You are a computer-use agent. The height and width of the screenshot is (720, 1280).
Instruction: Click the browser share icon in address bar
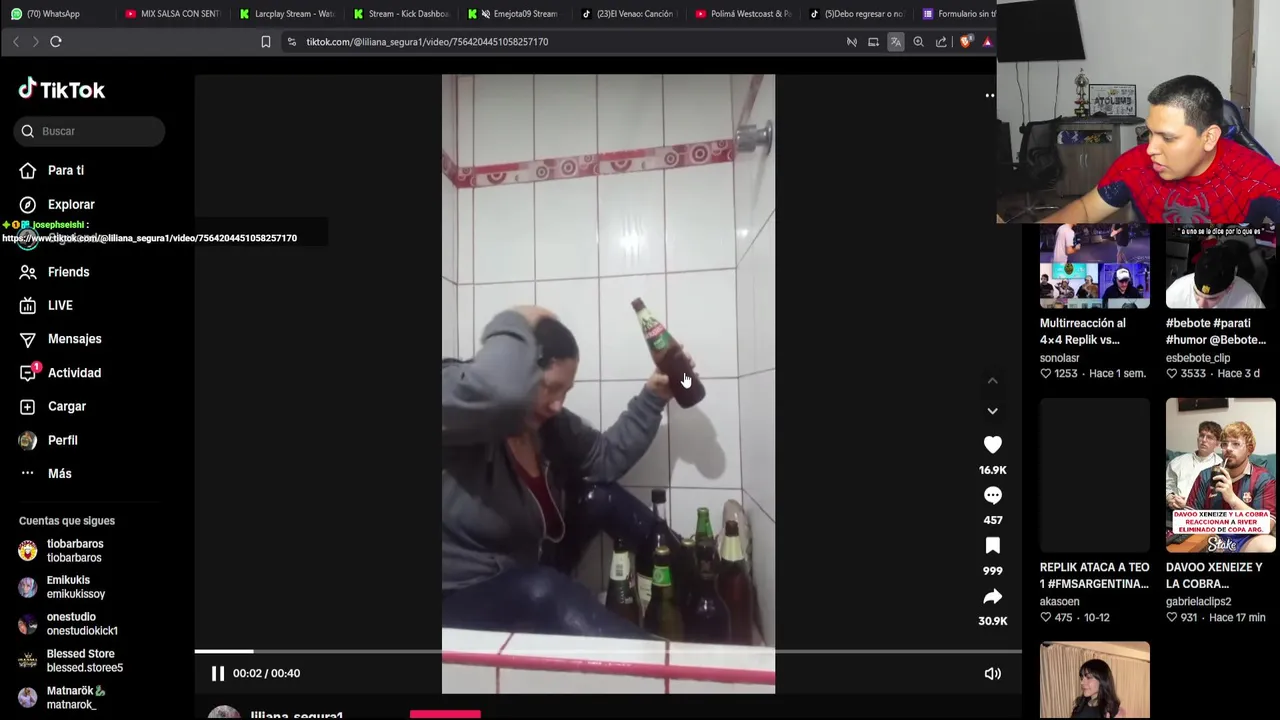tap(941, 42)
